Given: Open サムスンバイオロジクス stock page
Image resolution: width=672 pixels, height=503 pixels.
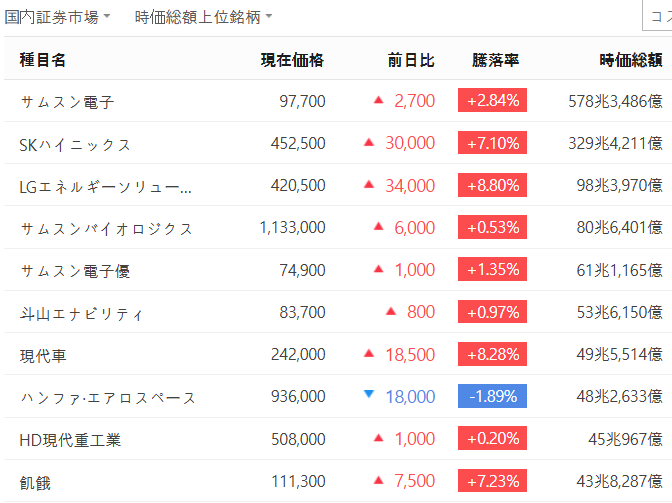Looking at the screenshot, I should coord(106,228).
